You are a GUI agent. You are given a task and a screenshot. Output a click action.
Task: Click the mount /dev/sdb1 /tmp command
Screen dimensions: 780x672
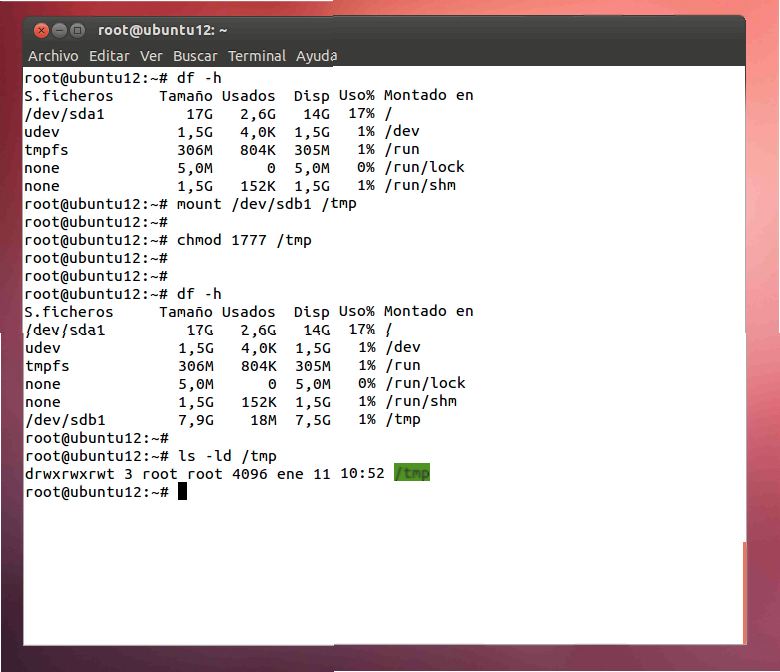(266, 204)
